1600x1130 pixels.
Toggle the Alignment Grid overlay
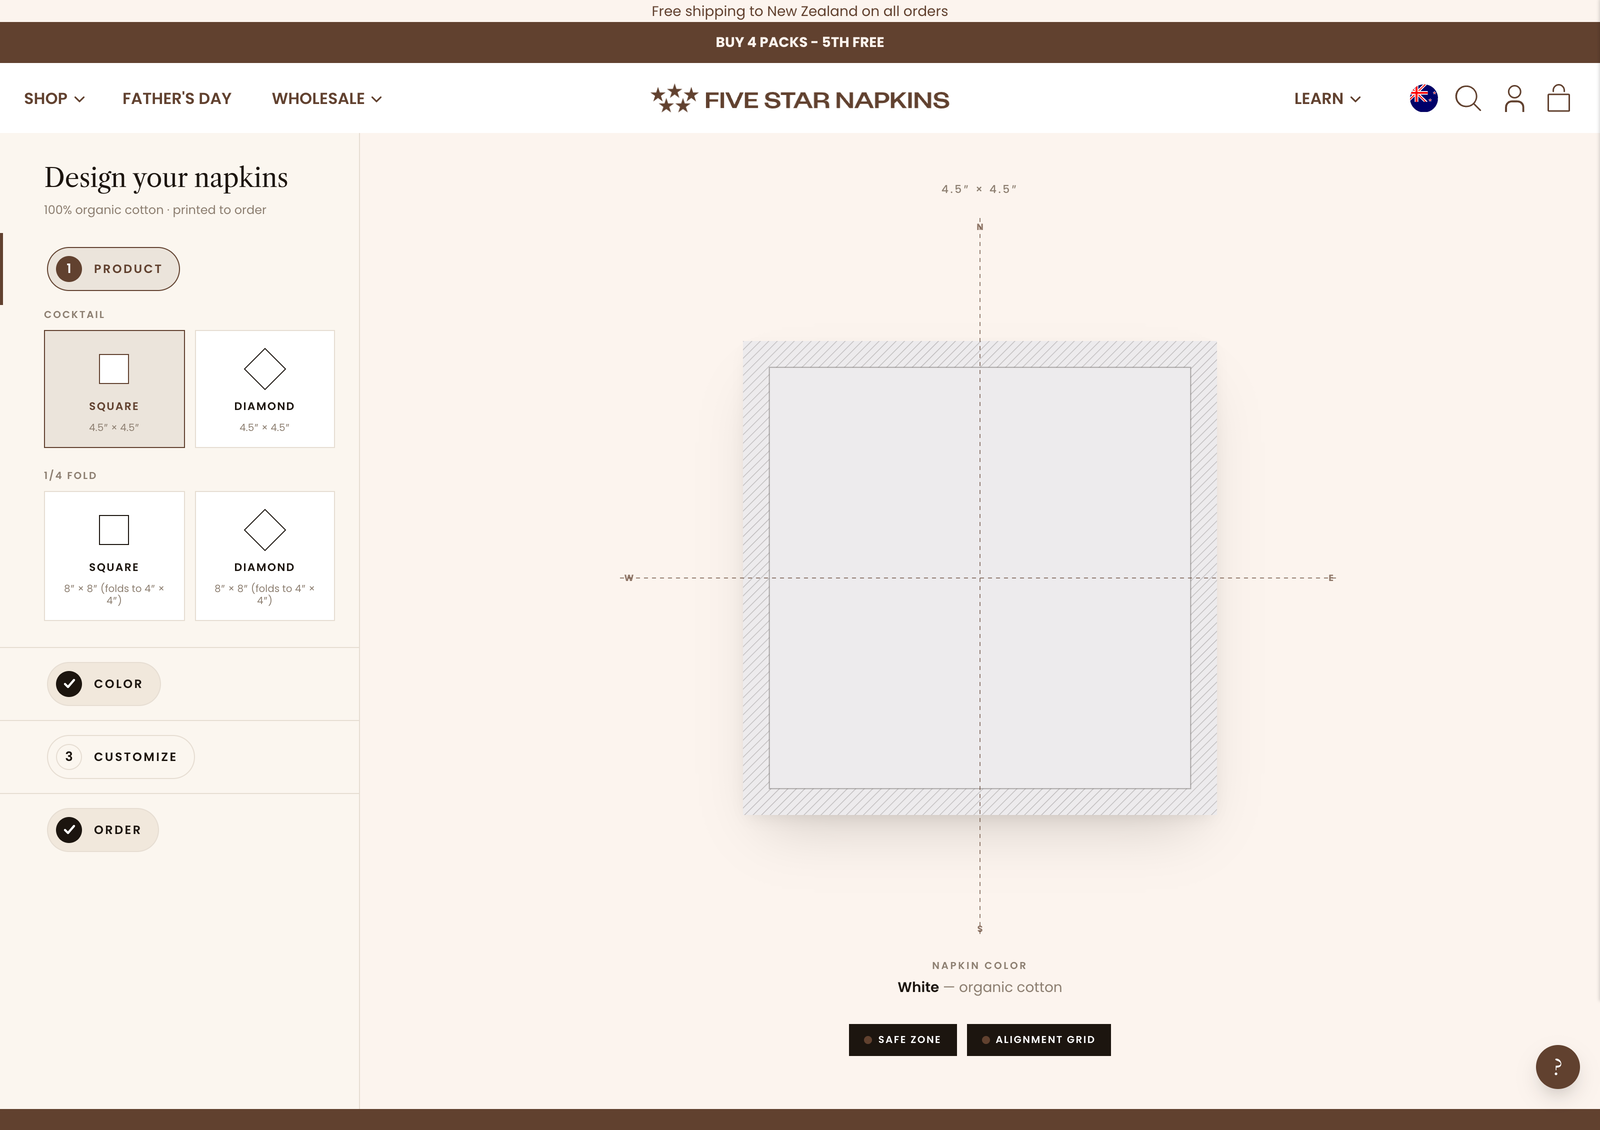[x=1039, y=1040]
